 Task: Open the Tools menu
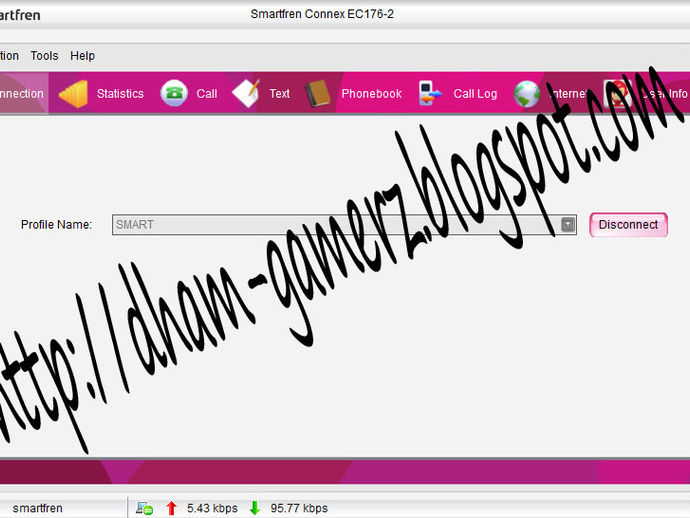44,56
